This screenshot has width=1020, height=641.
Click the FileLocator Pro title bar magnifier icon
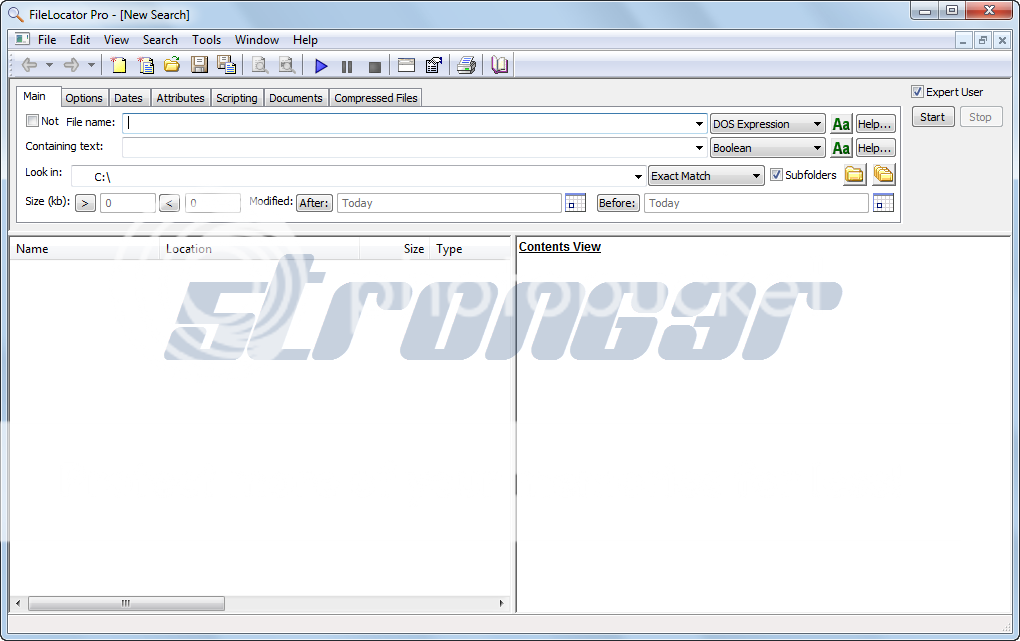coord(16,14)
